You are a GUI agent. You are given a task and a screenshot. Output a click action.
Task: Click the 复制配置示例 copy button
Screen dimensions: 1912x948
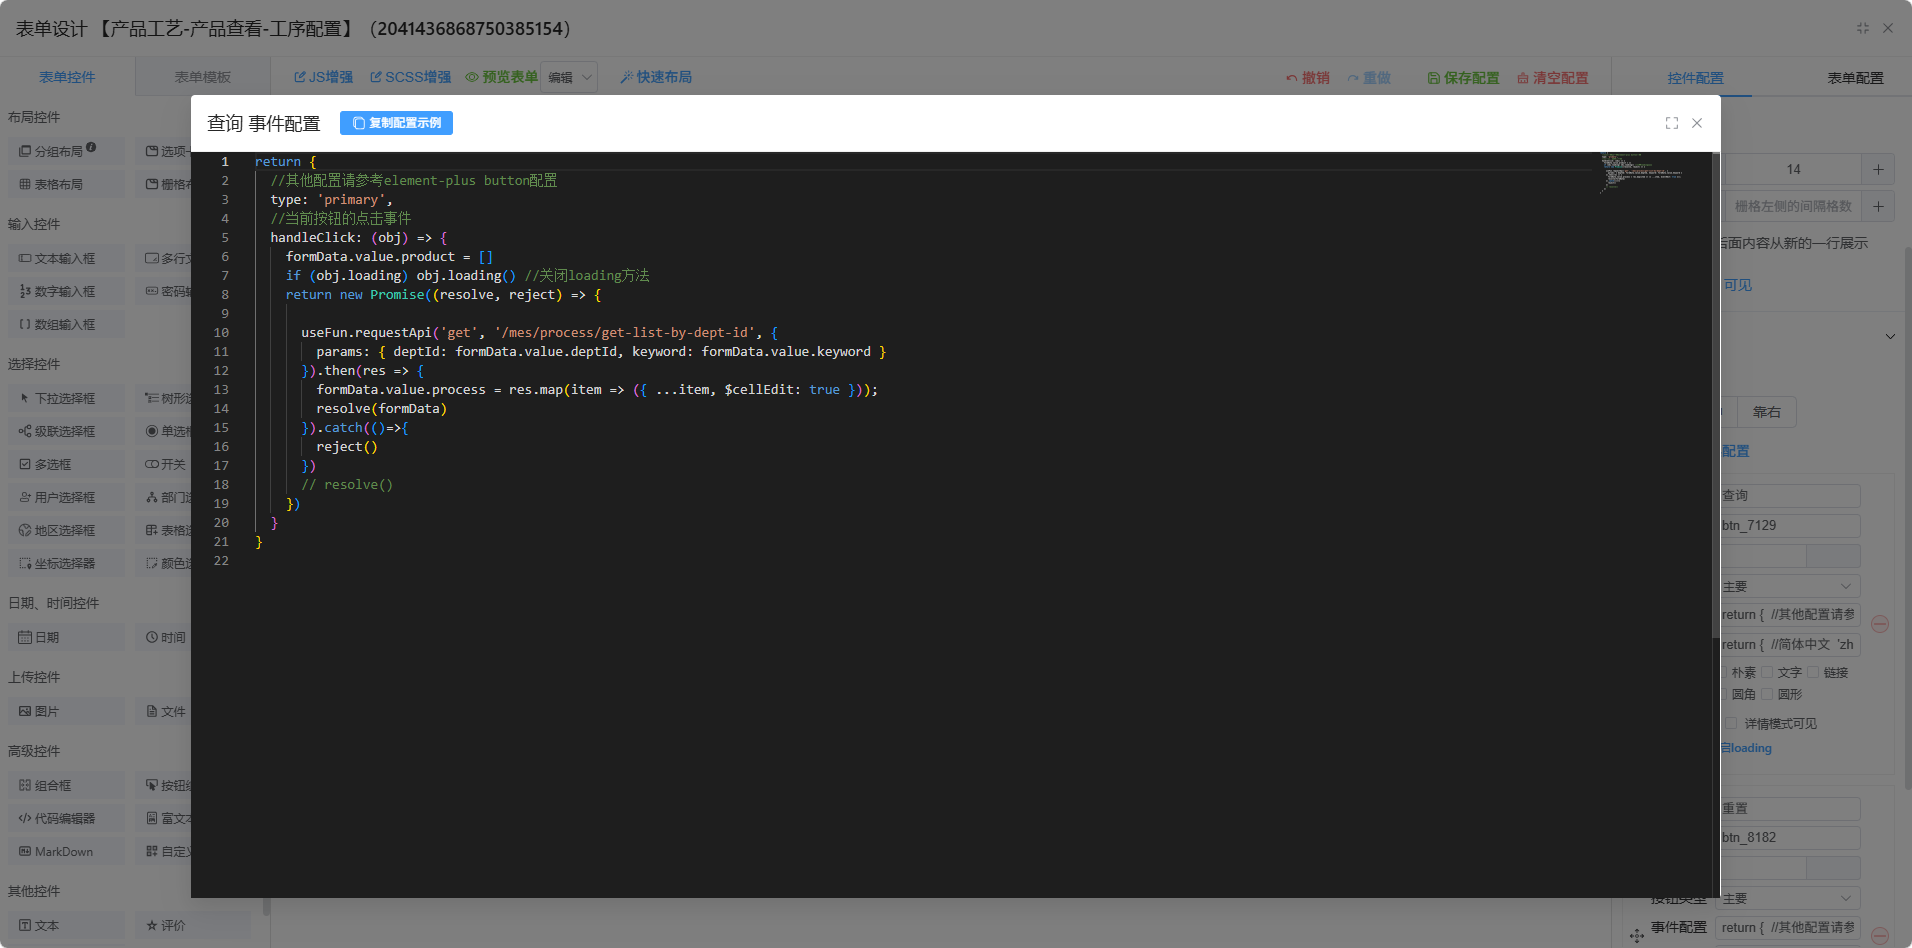click(x=396, y=123)
